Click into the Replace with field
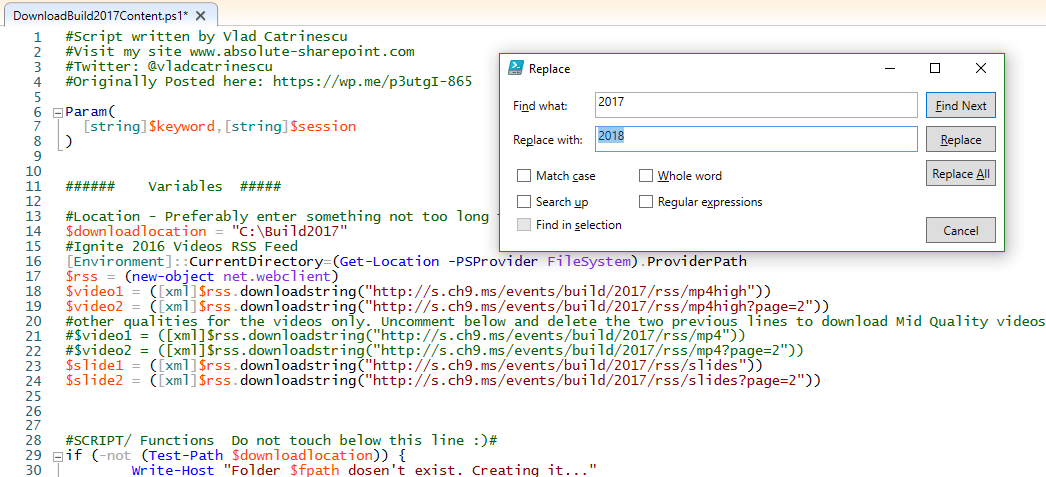The image size is (1046, 477). coord(755,139)
